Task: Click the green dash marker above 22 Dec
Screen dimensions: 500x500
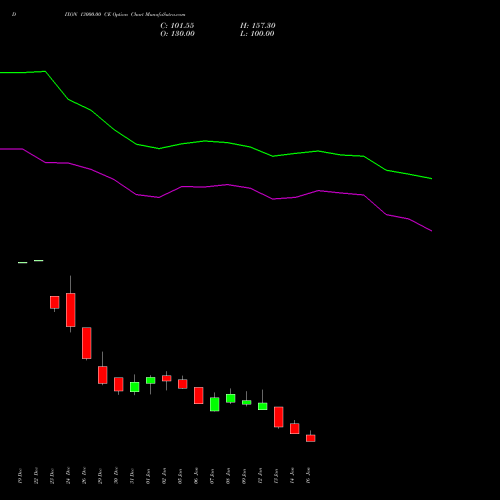Action: [x=39, y=261]
